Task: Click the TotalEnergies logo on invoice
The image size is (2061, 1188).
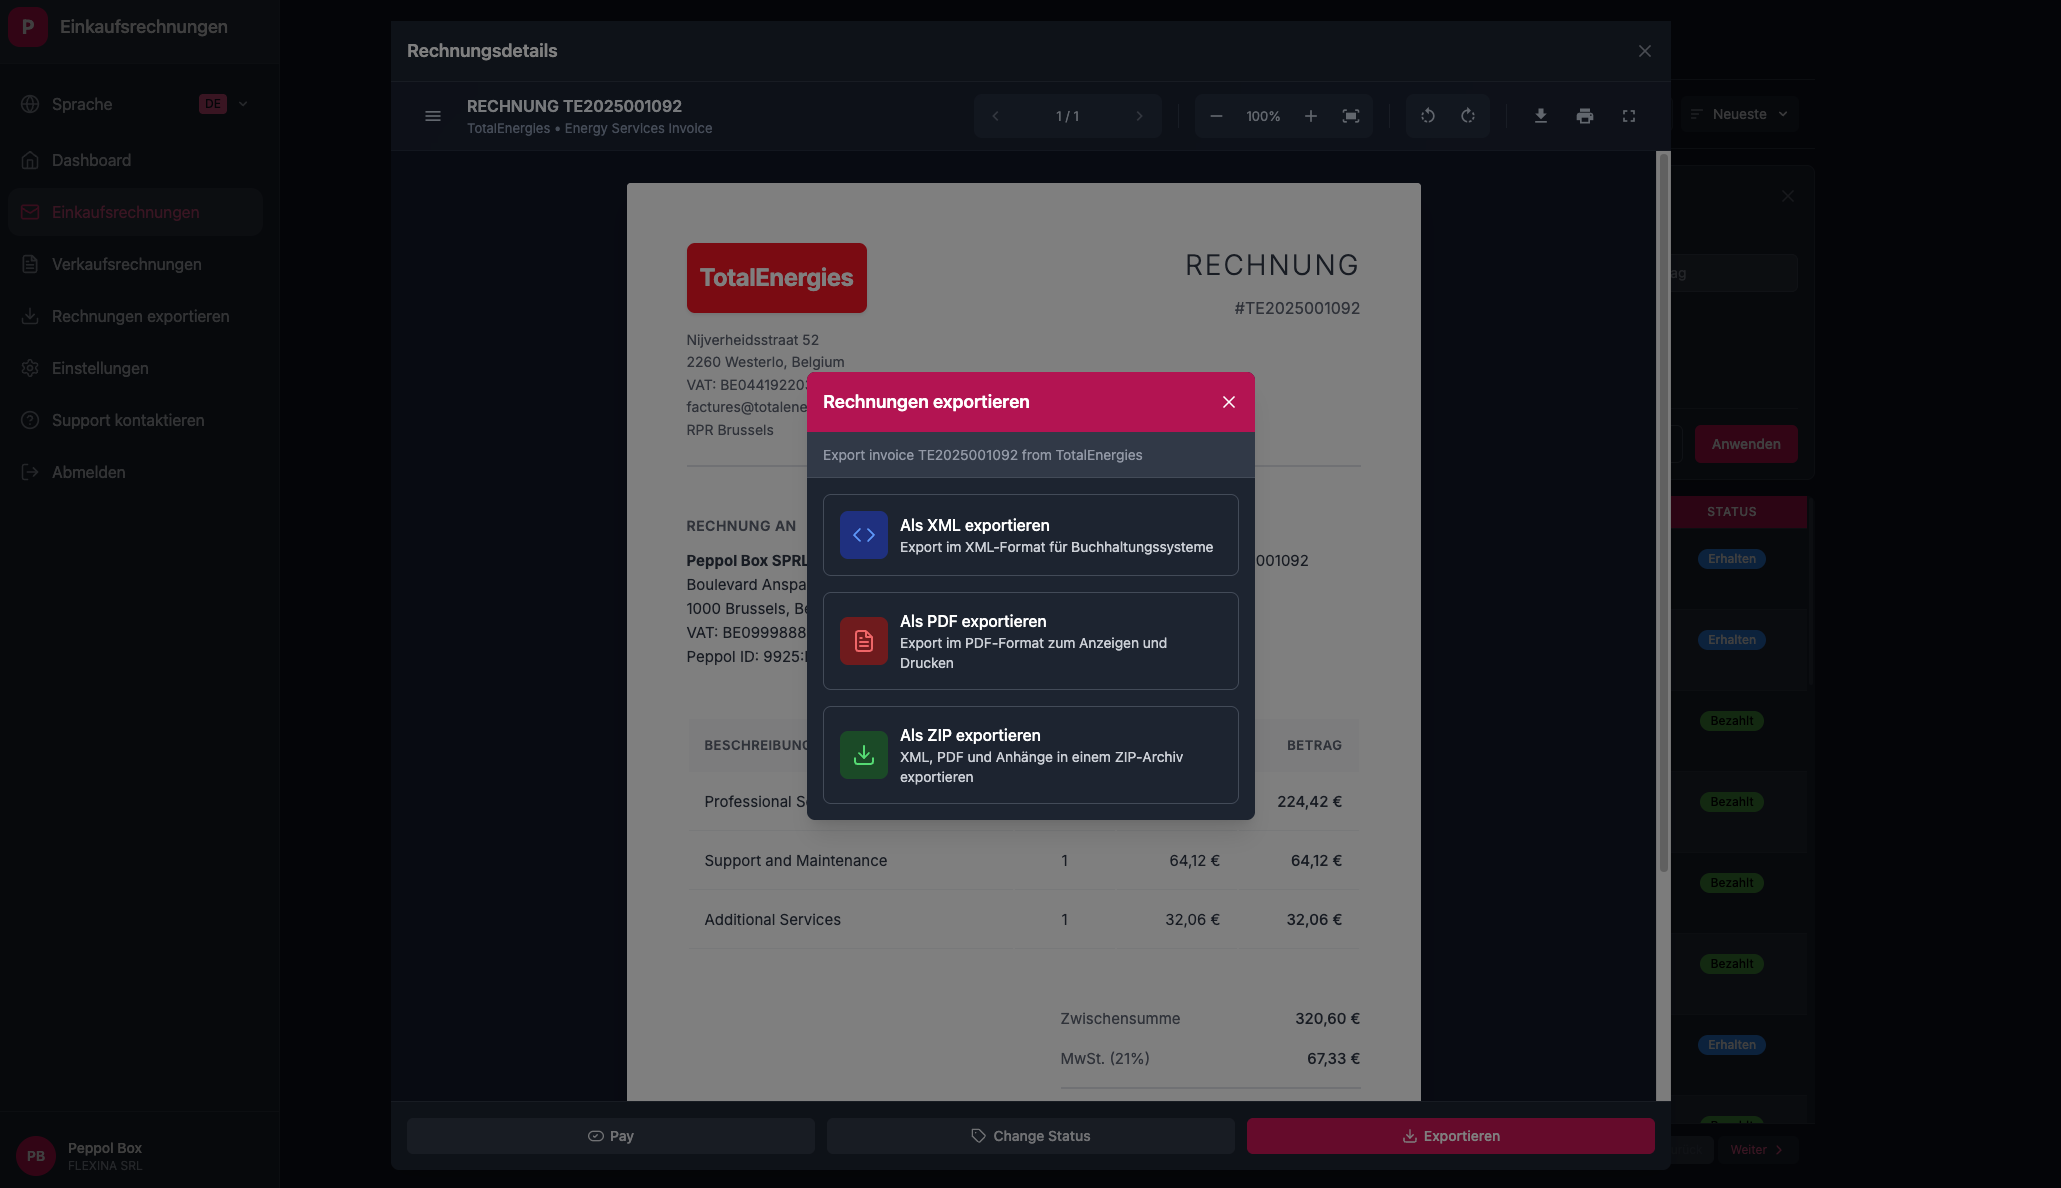Action: 776,278
